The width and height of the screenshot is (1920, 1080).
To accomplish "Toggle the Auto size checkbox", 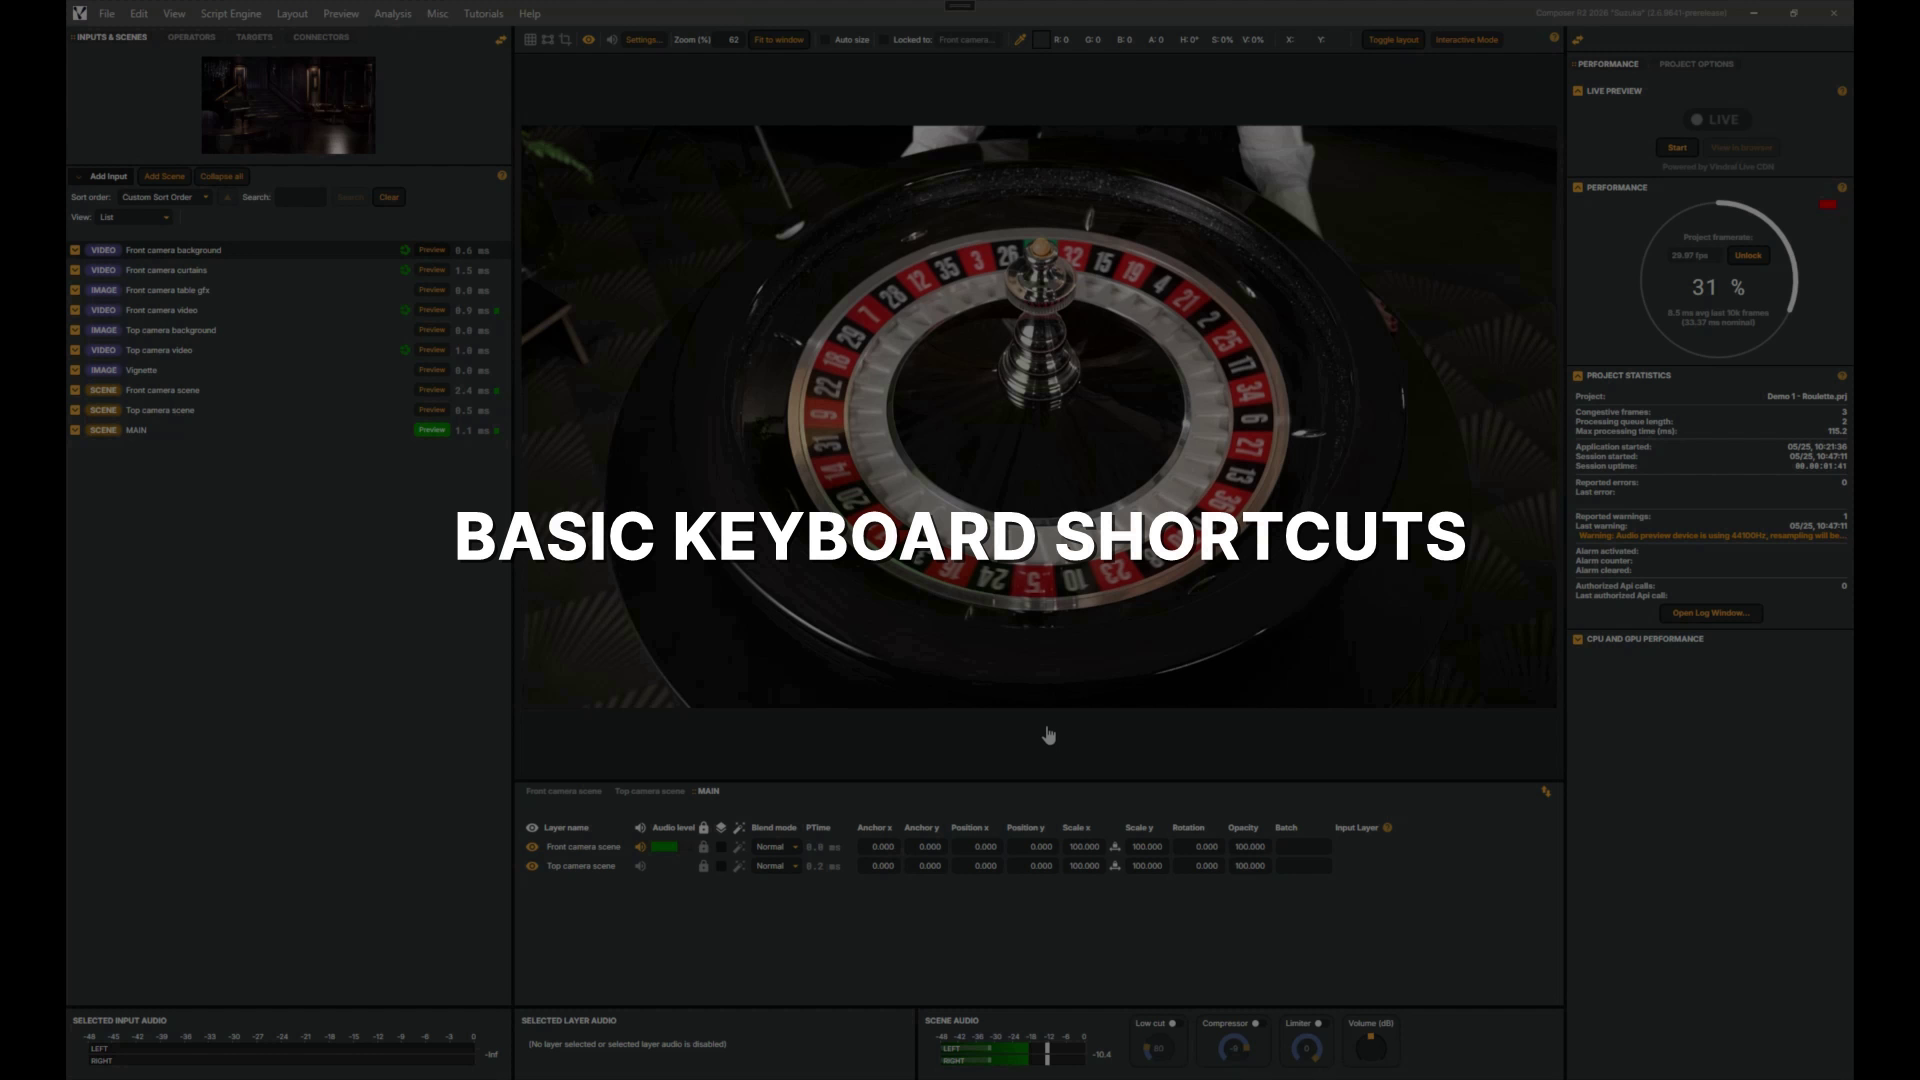I will [x=825, y=40].
